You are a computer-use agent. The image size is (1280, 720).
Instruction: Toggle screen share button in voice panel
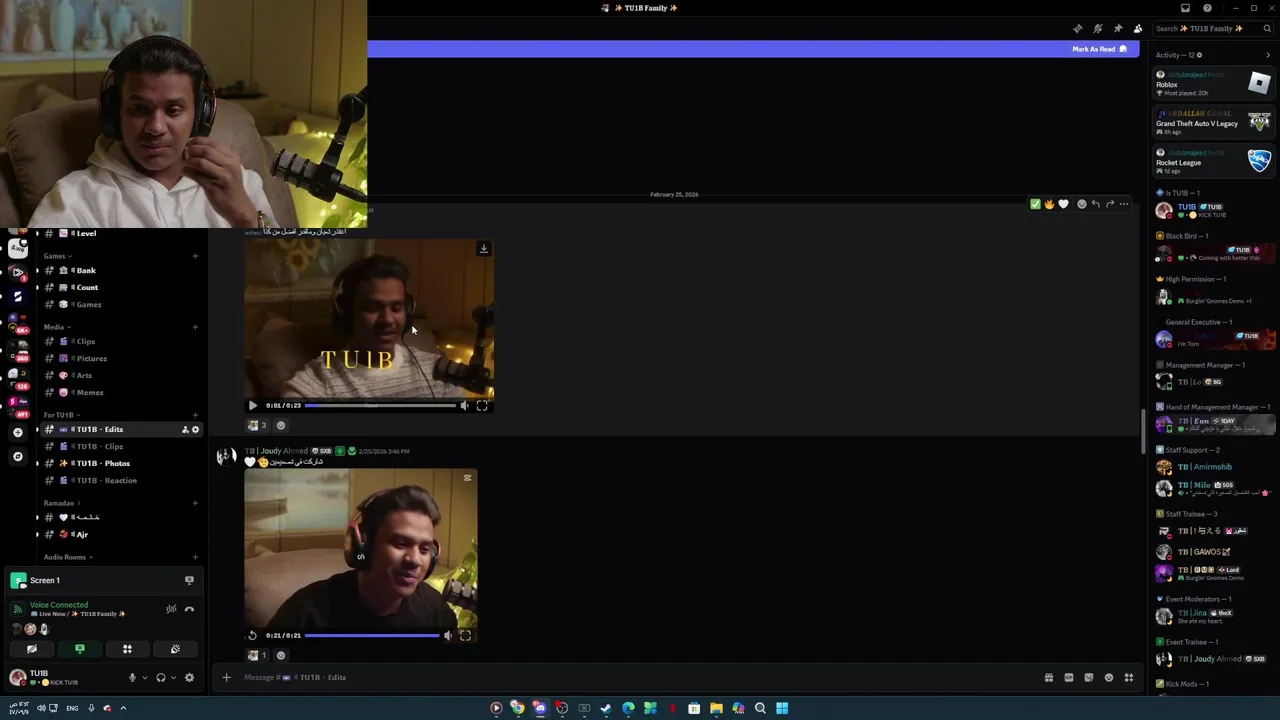pos(80,650)
